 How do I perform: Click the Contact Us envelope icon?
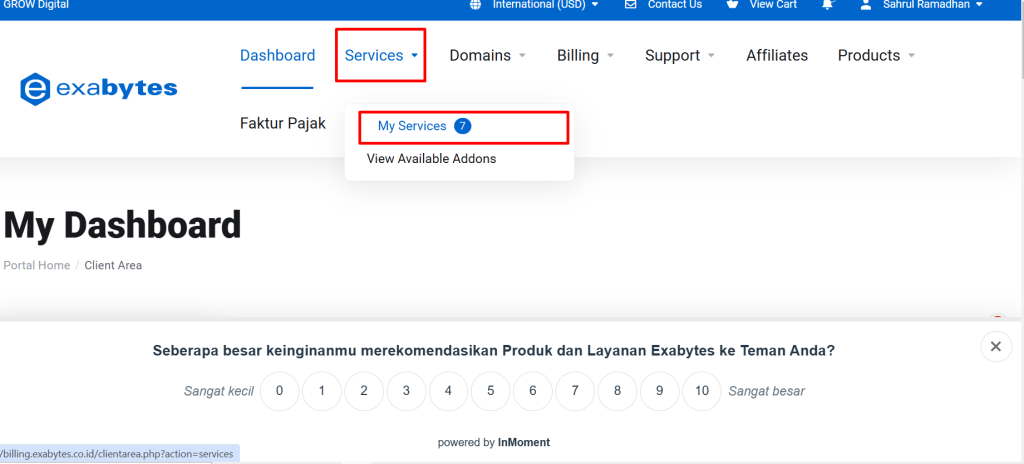click(x=630, y=5)
